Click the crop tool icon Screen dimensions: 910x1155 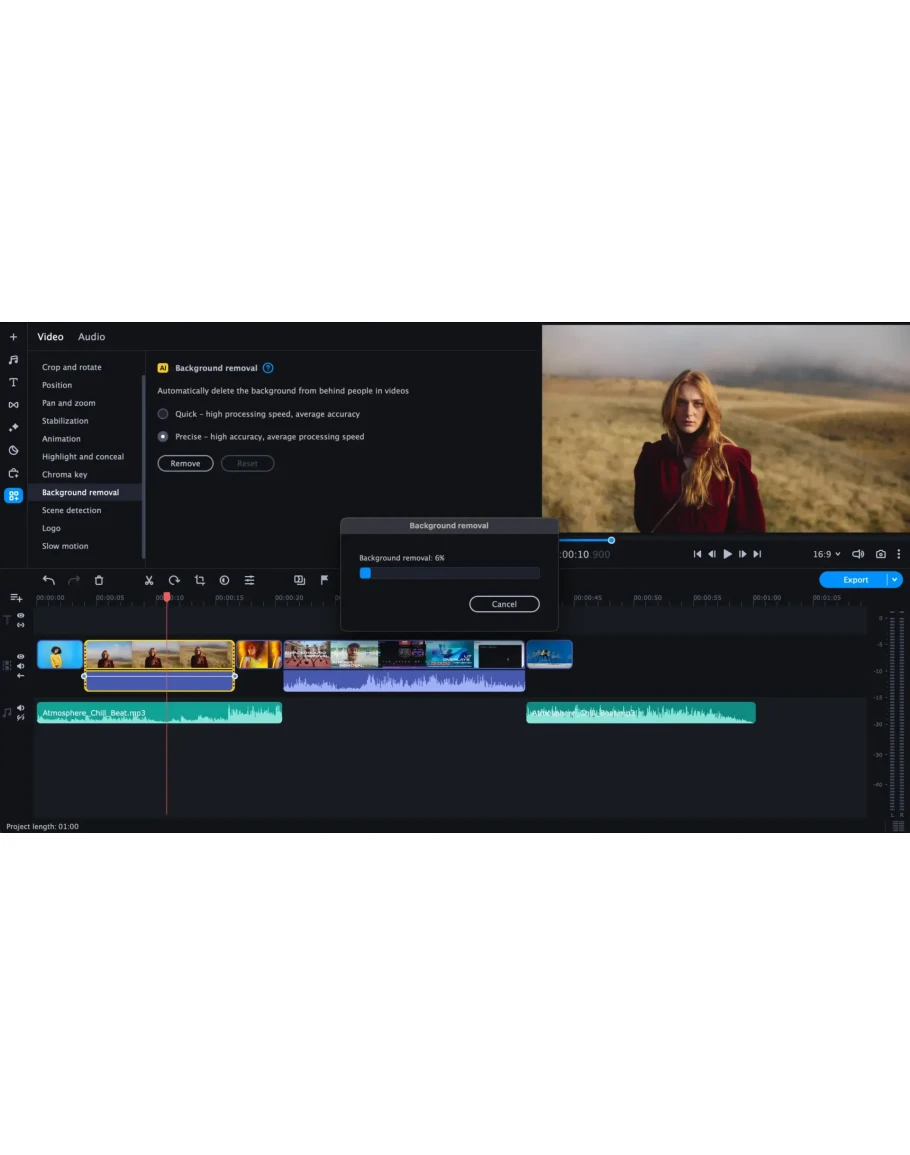click(x=199, y=580)
